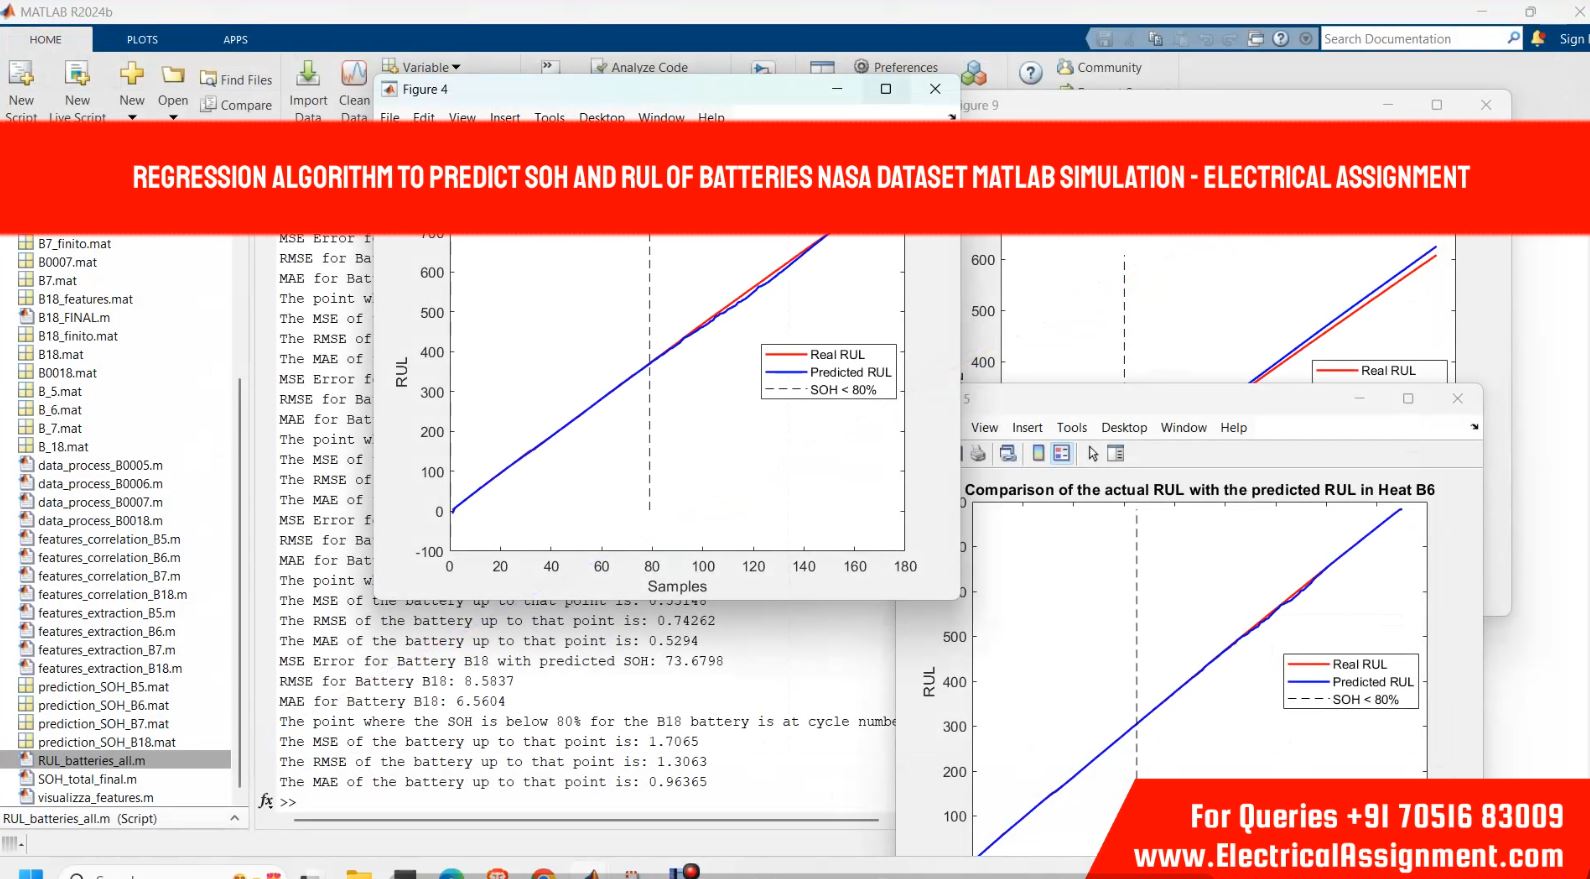The width and height of the screenshot is (1590, 879).
Task: Open the View menu in the B6 figure
Action: tap(984, 427)
